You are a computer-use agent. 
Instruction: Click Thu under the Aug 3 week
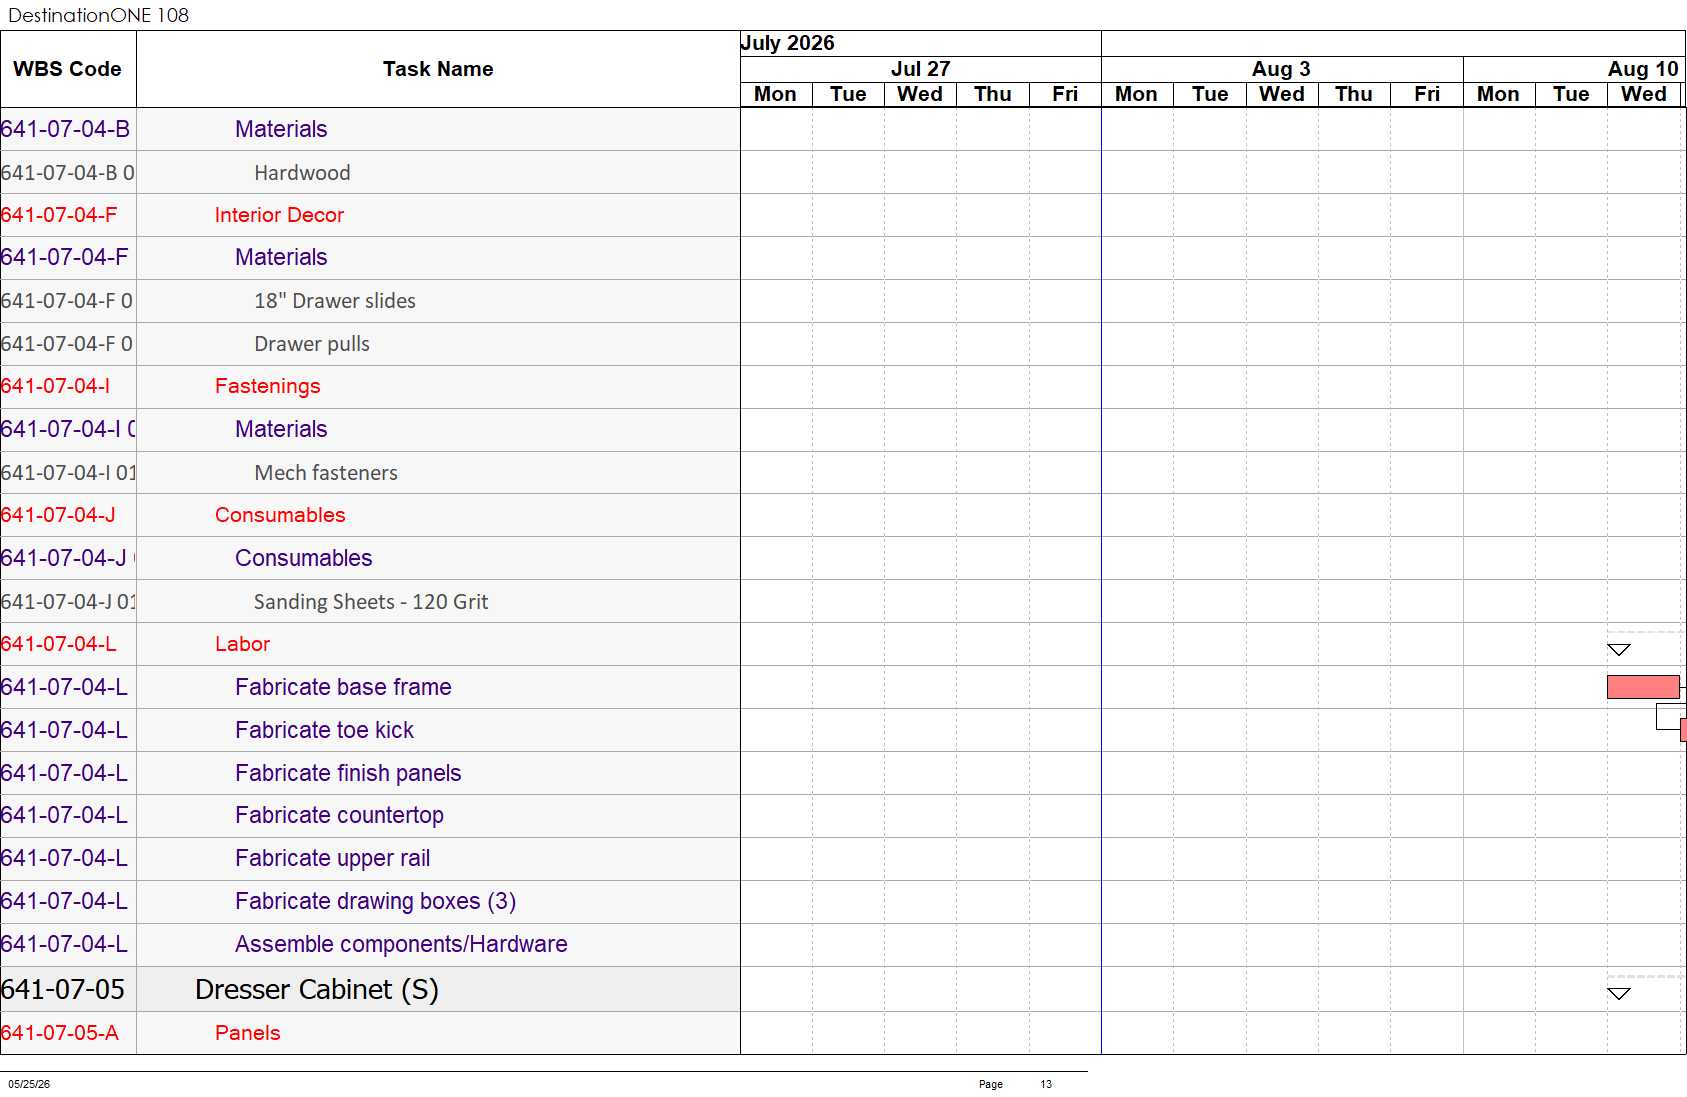click(1354, 94)
